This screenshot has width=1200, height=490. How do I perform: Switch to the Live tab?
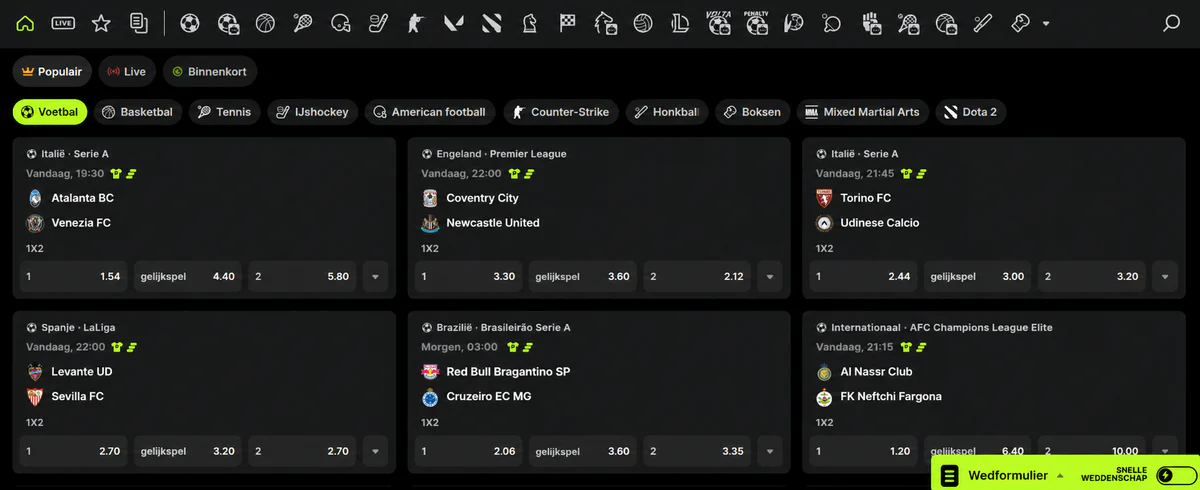(127, 72)
